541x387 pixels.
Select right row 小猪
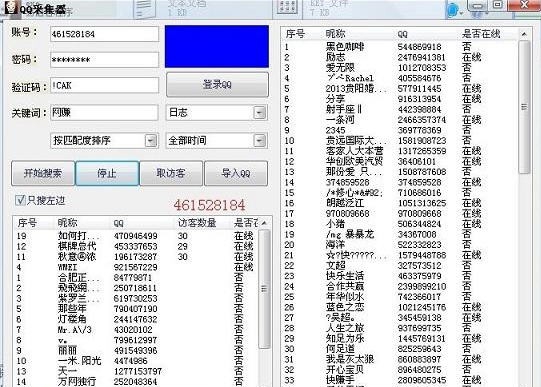click(x=400, y=224)
